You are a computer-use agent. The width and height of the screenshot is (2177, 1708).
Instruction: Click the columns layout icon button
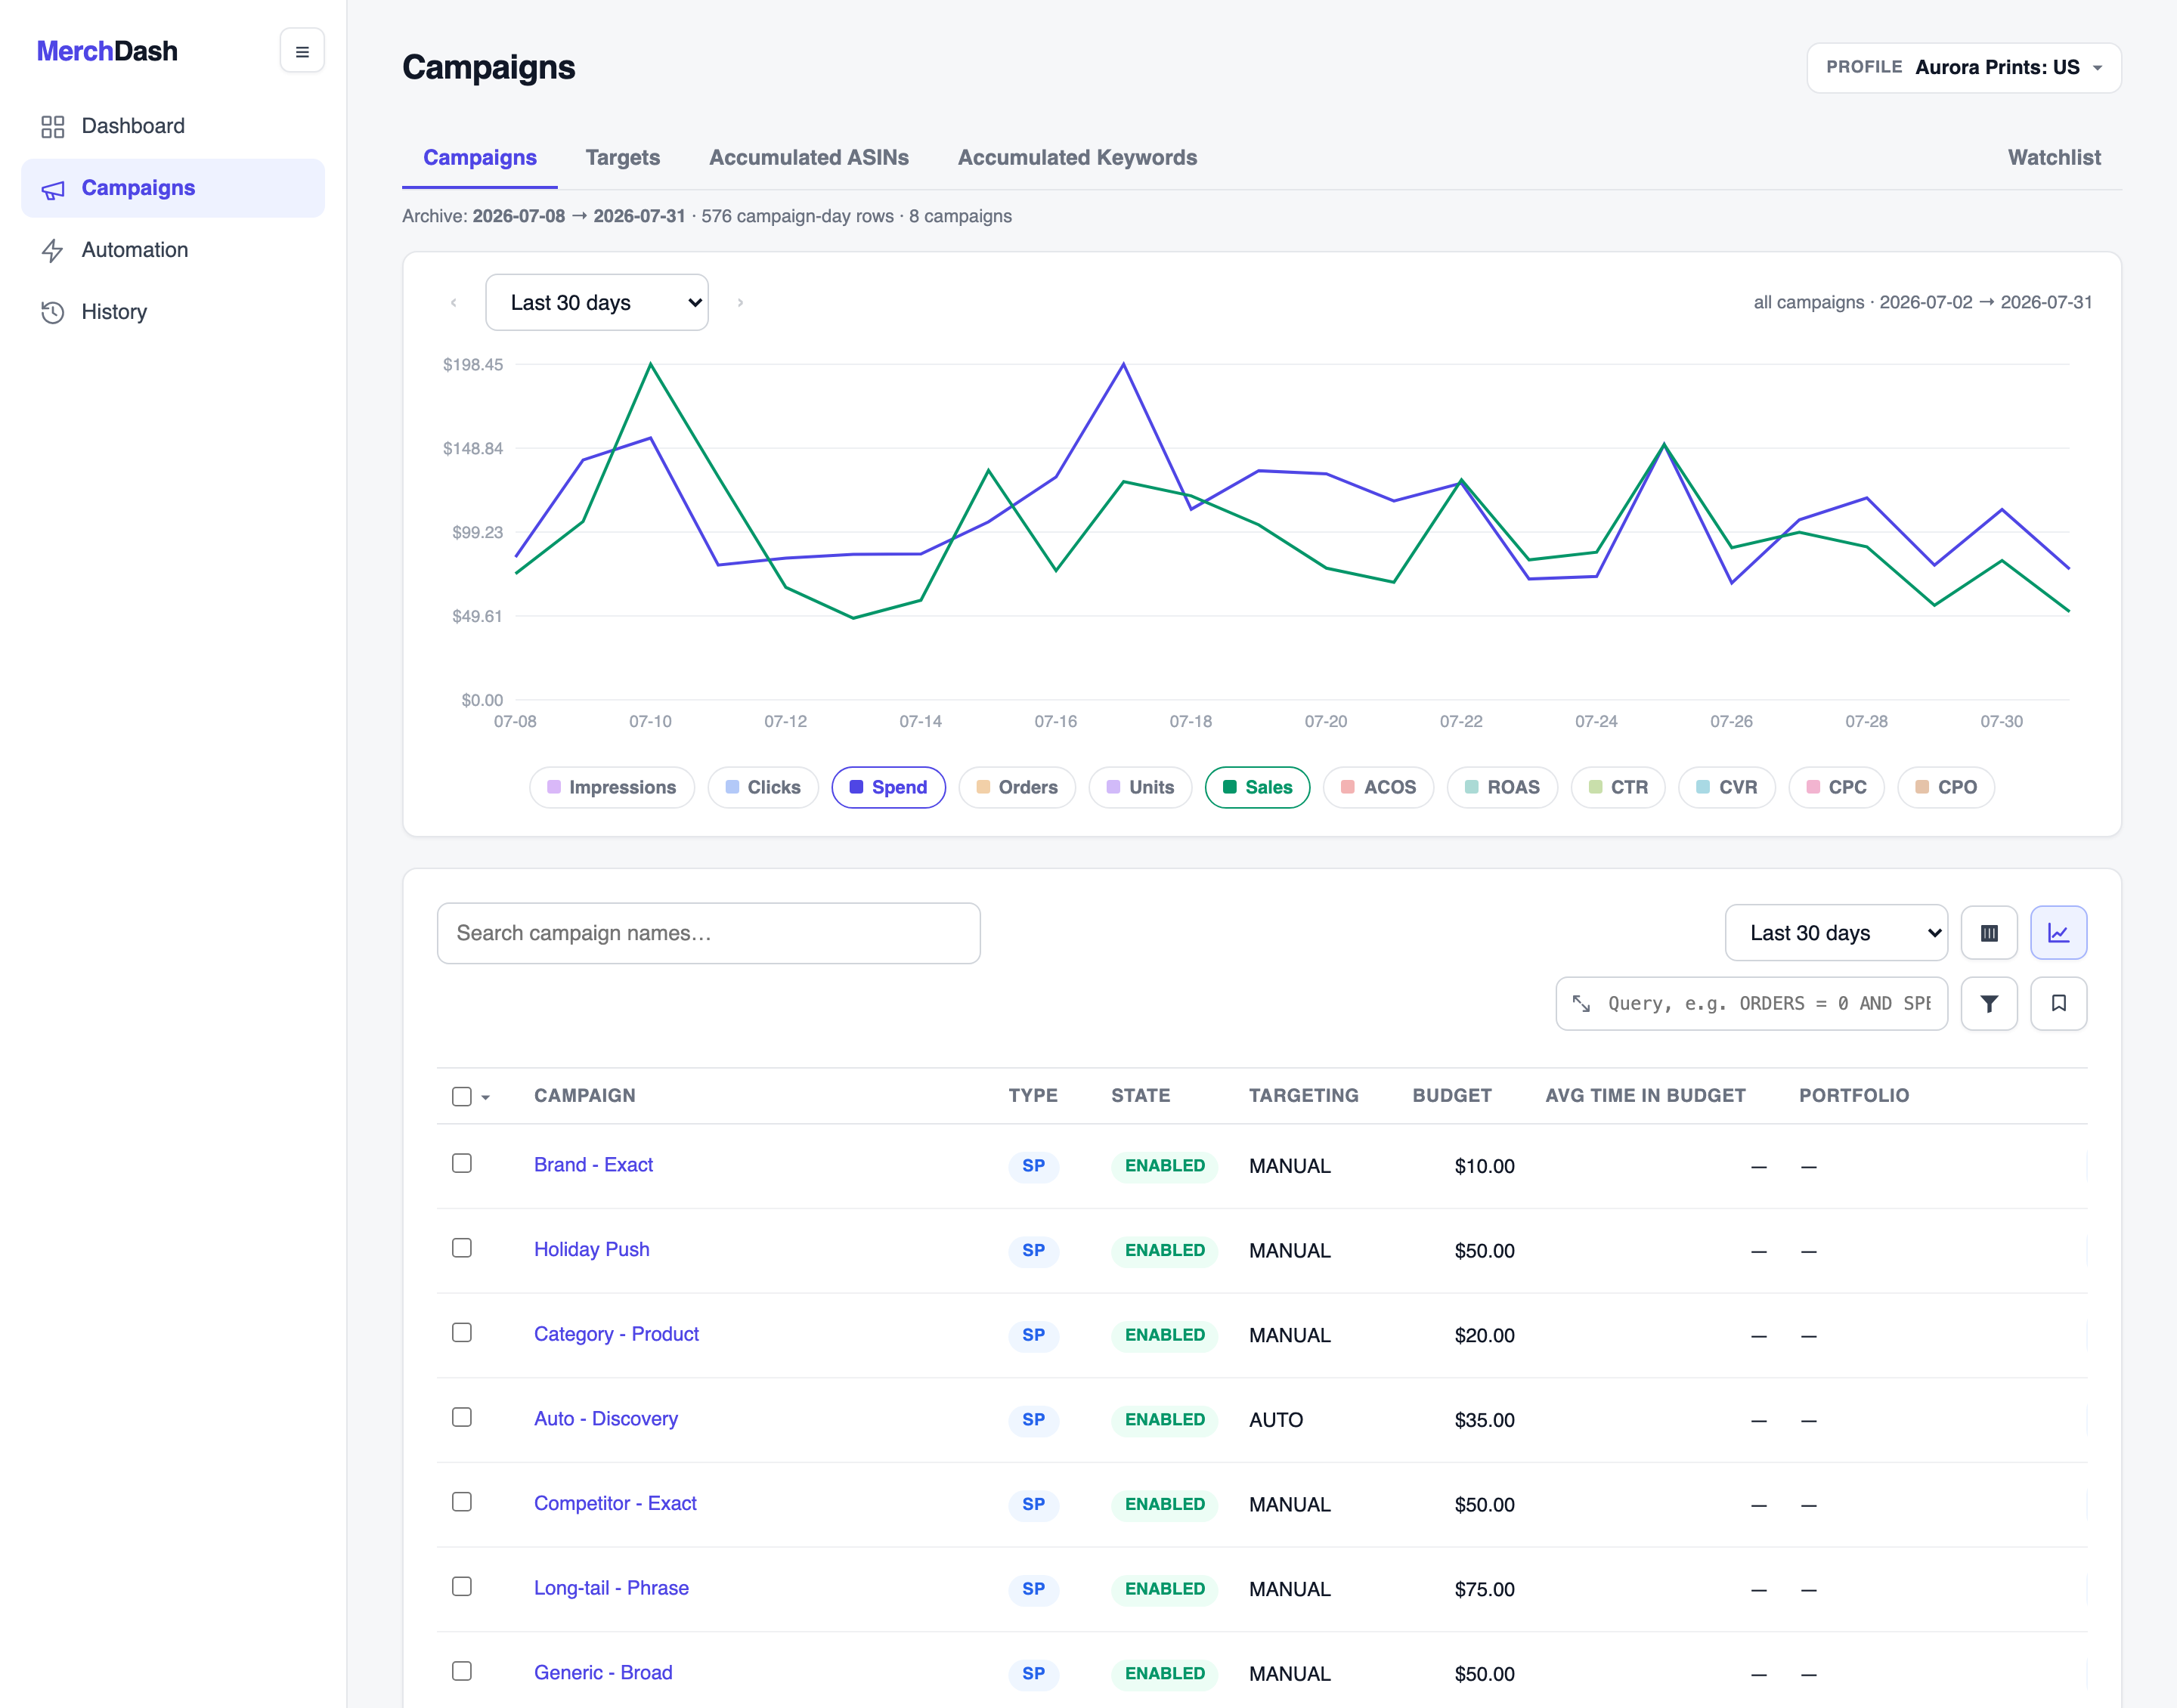[x=1989, y=933]
